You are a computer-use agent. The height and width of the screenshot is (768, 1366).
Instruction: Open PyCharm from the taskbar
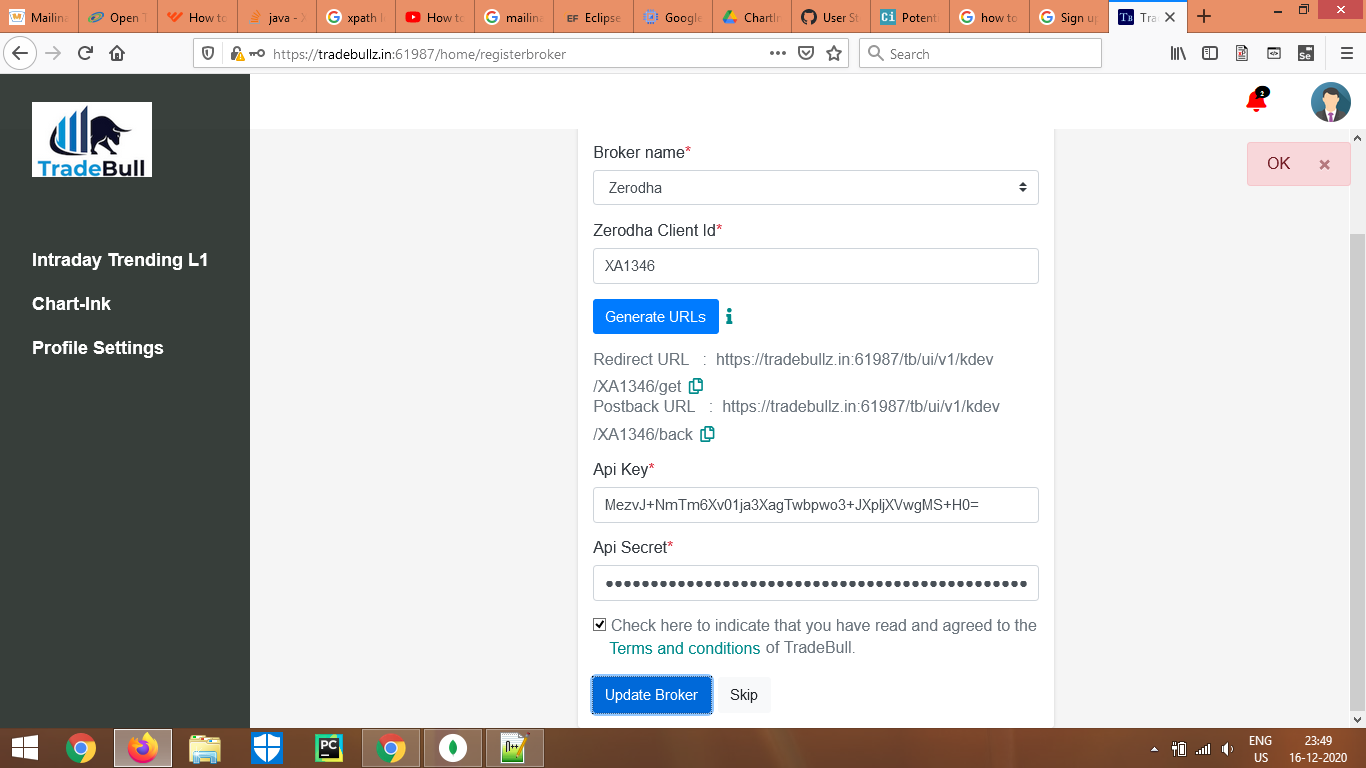[x=329, y=747]
